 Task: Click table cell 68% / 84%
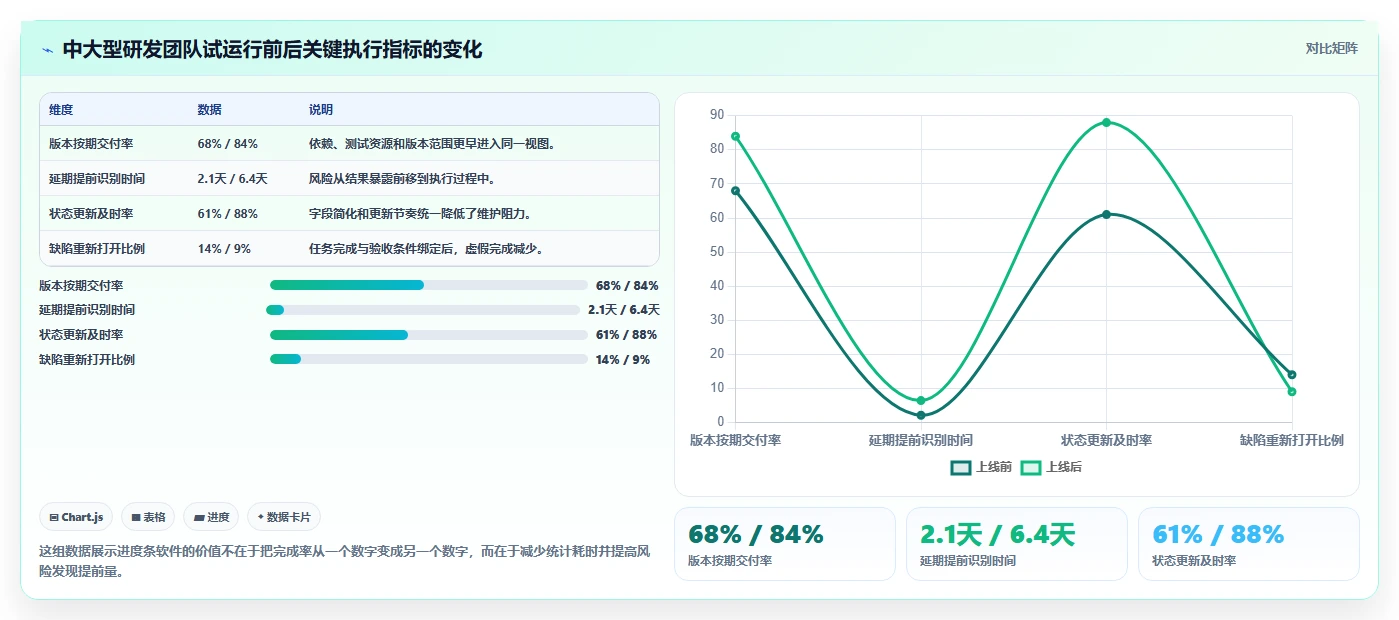228,144
